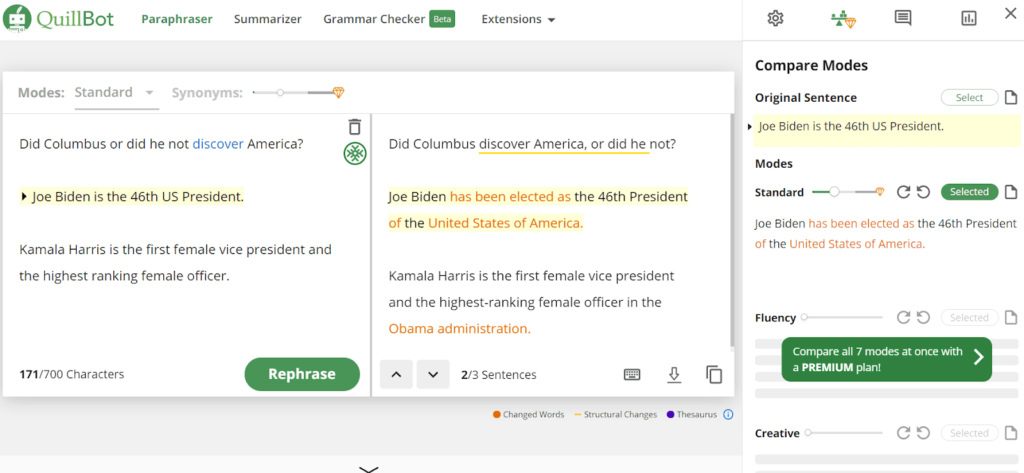Copy the Original Sentence text

click(1010, 98)
